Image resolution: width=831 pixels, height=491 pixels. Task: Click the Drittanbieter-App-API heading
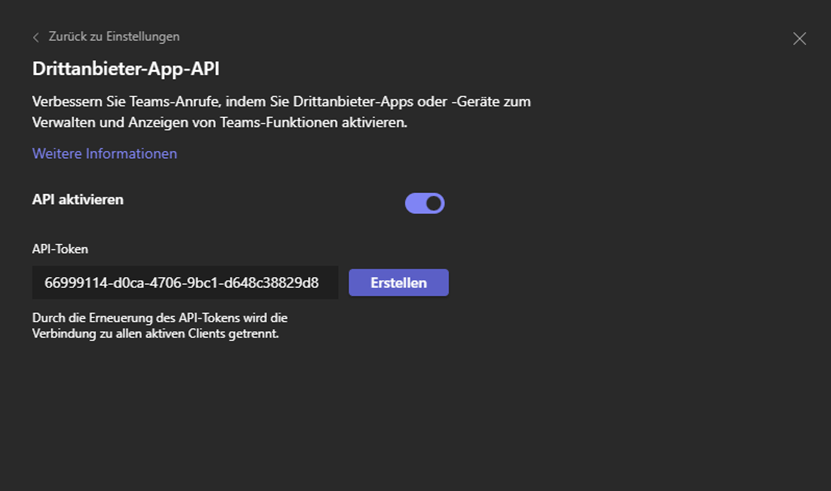pos(126,69)
